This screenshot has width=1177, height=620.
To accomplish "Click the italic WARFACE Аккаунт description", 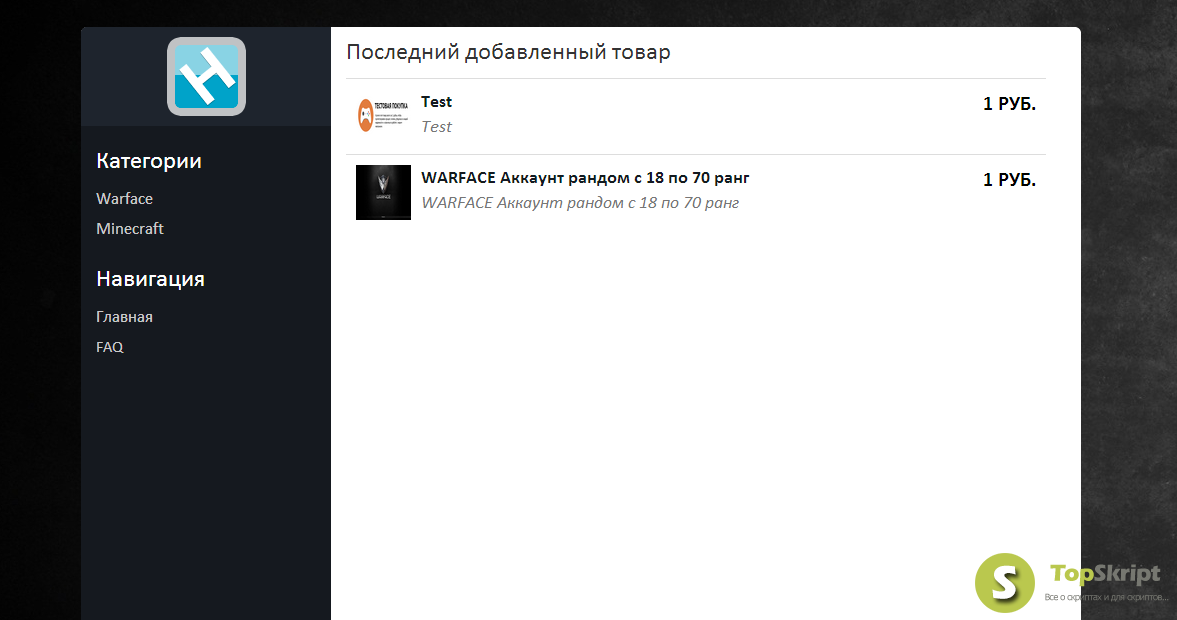I will click(580, 203).
